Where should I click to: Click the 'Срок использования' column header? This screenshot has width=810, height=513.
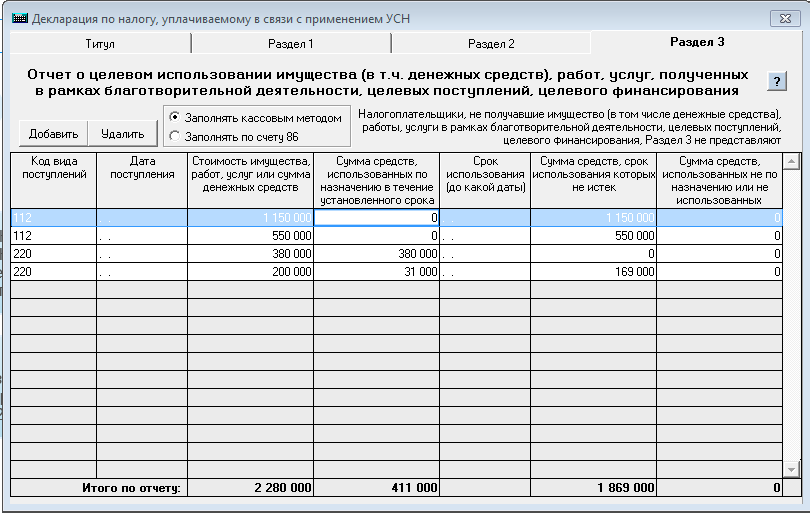coord(485,175)
